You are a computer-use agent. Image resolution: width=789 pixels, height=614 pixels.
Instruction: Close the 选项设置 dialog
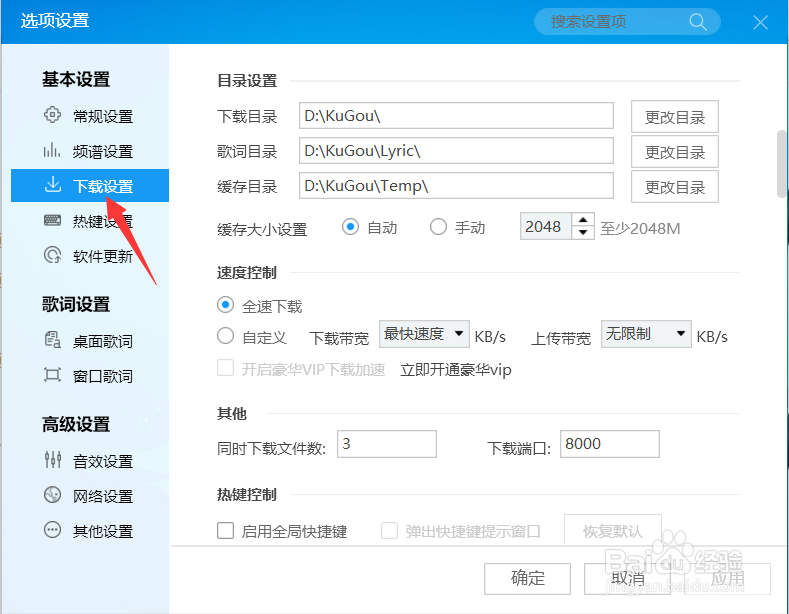tap(760, 22)
